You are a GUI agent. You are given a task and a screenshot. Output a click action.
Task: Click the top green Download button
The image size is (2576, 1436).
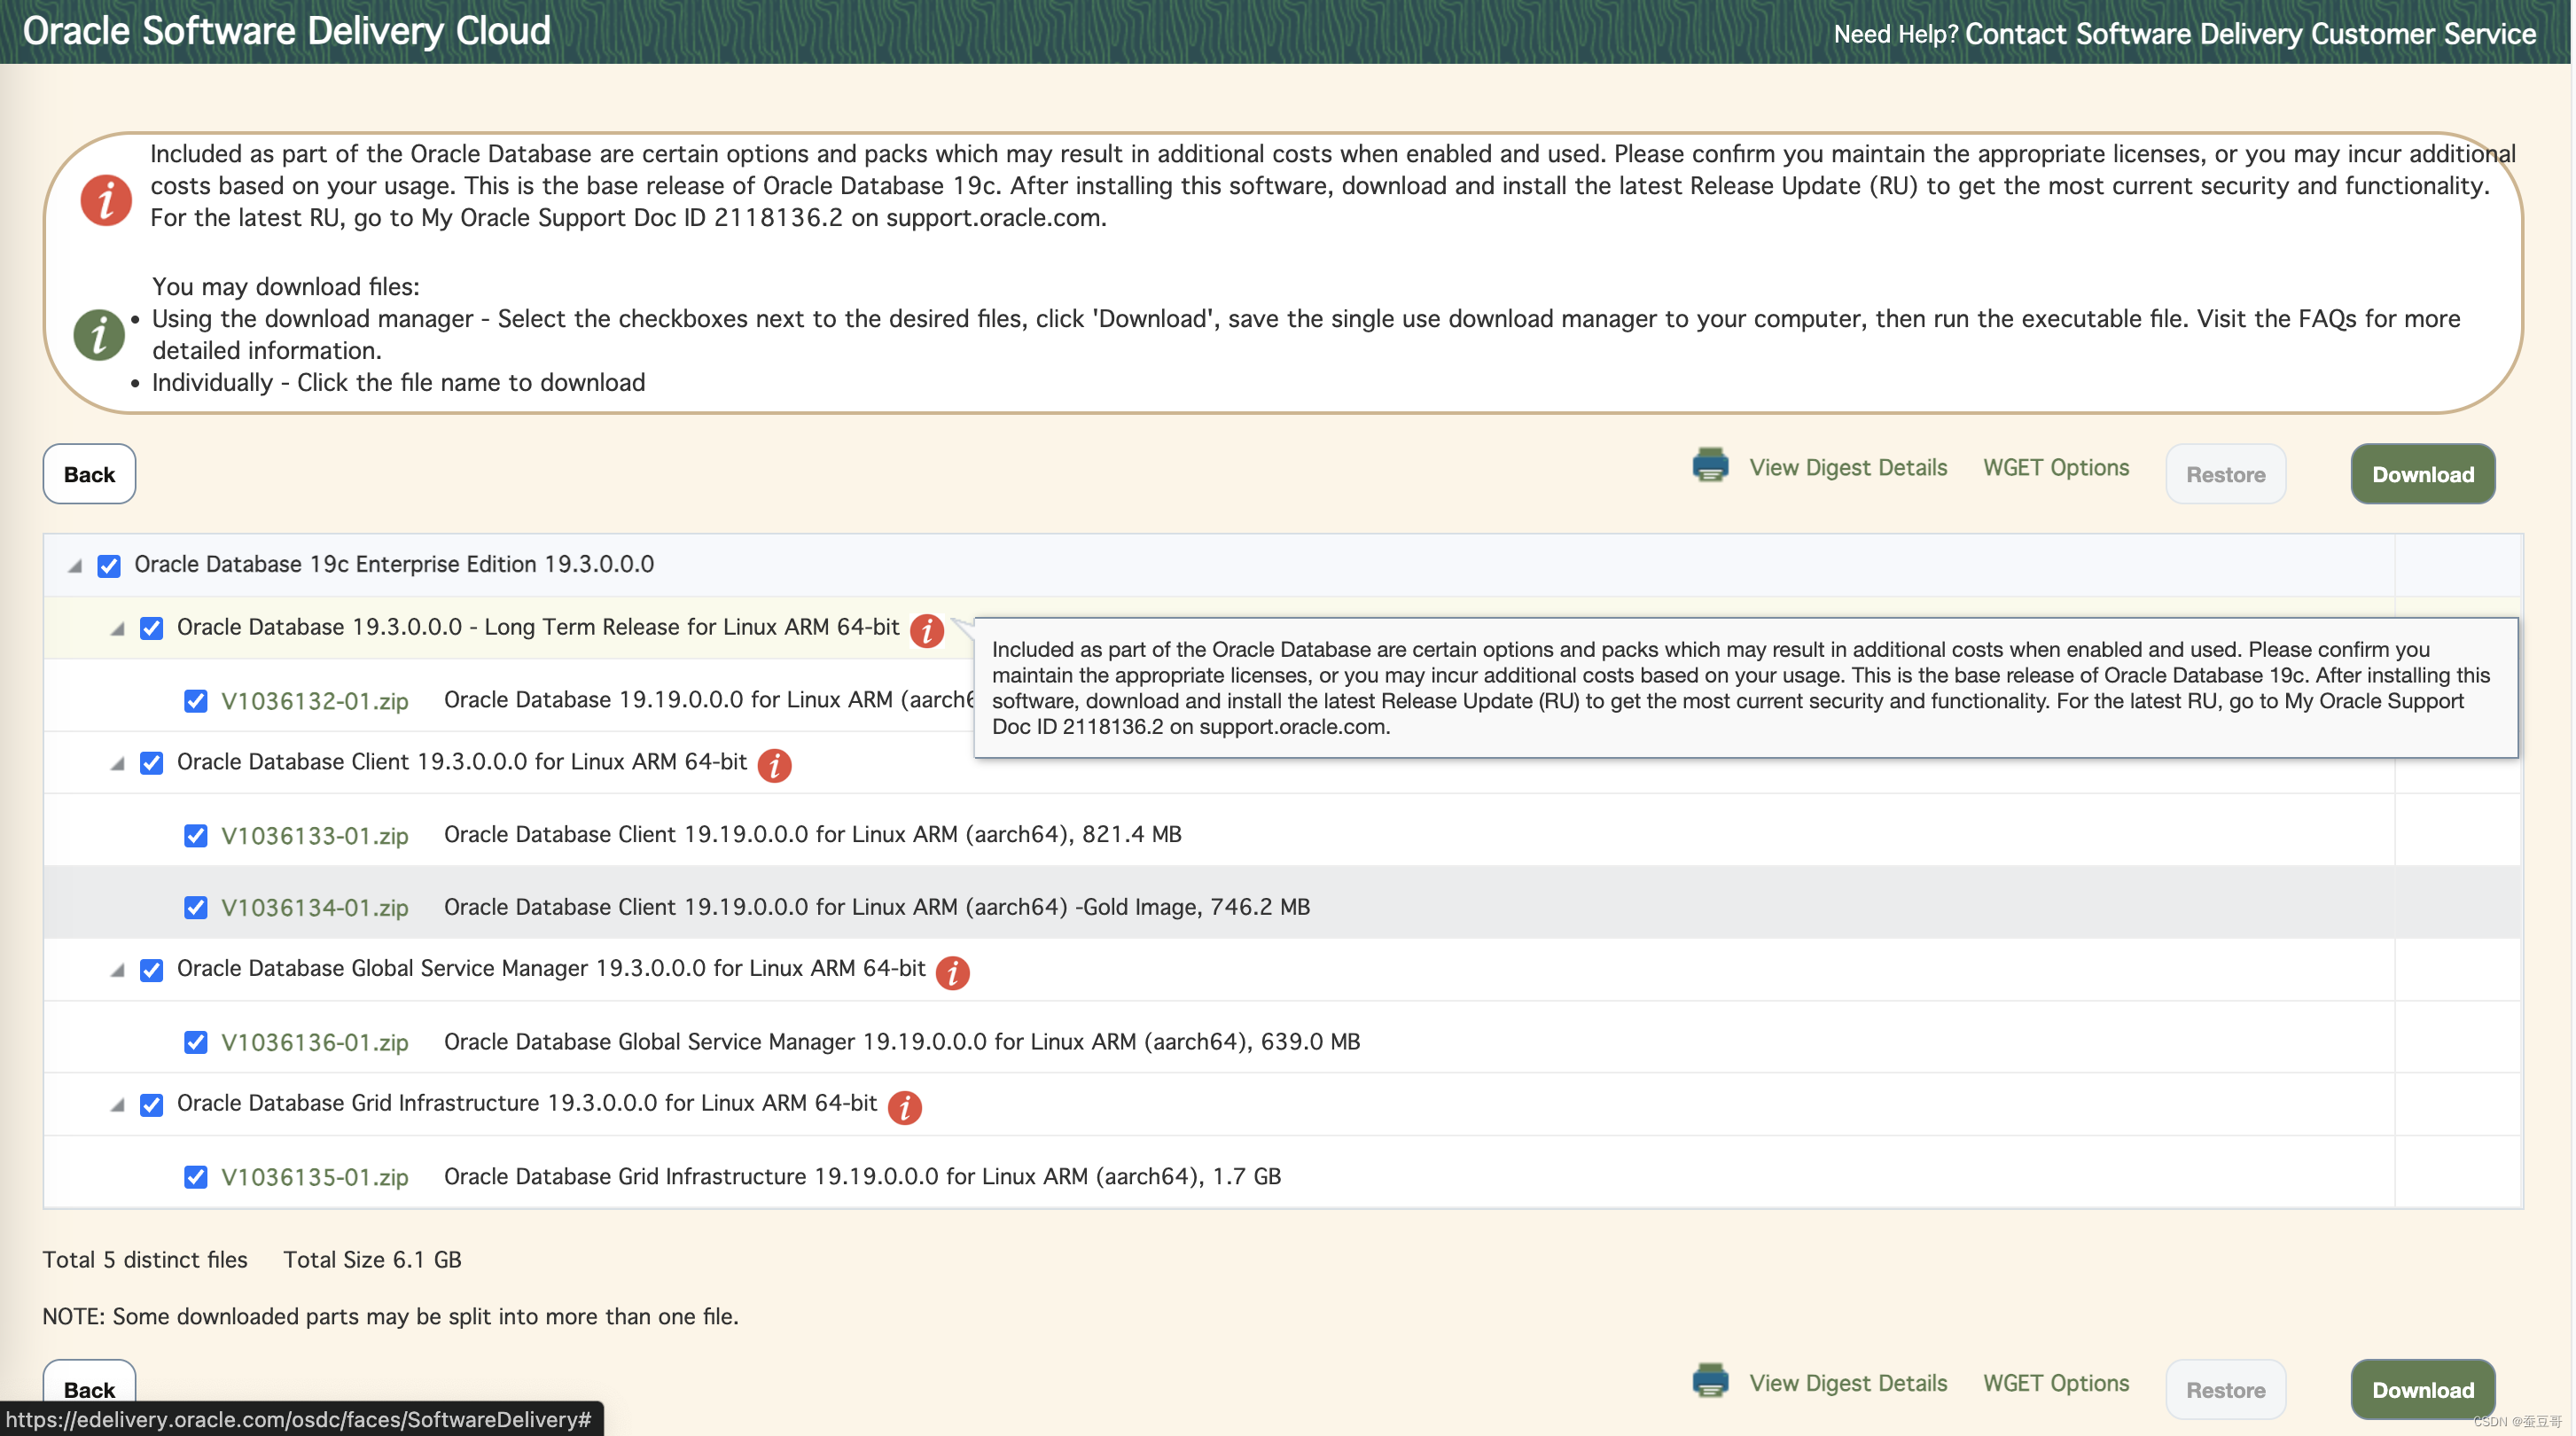(2423, 474)
